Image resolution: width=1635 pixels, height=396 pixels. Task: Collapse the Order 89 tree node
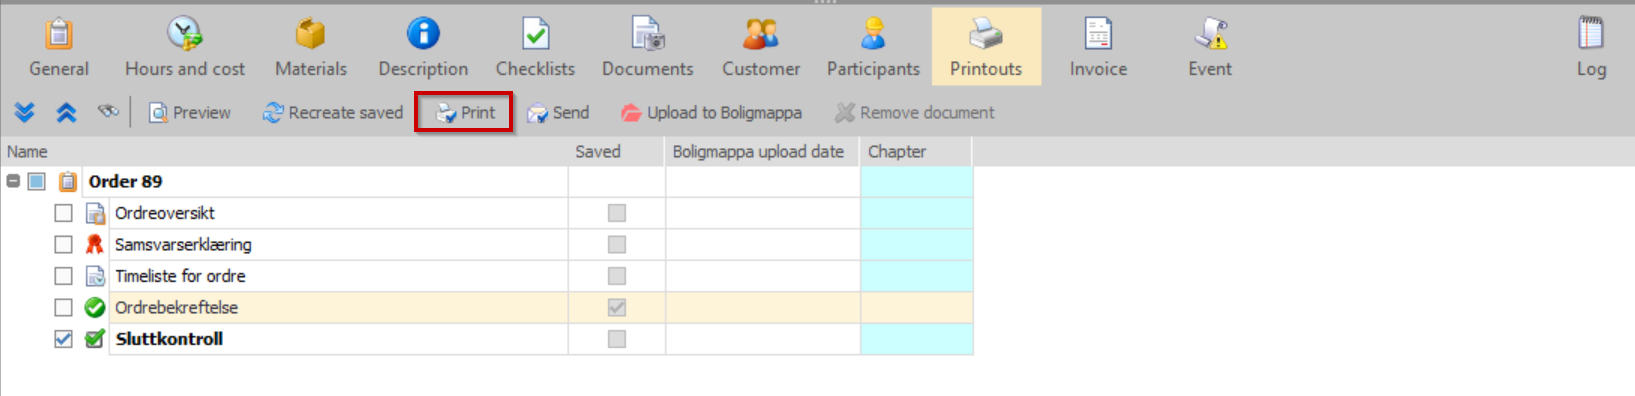(x=13, y=181)
